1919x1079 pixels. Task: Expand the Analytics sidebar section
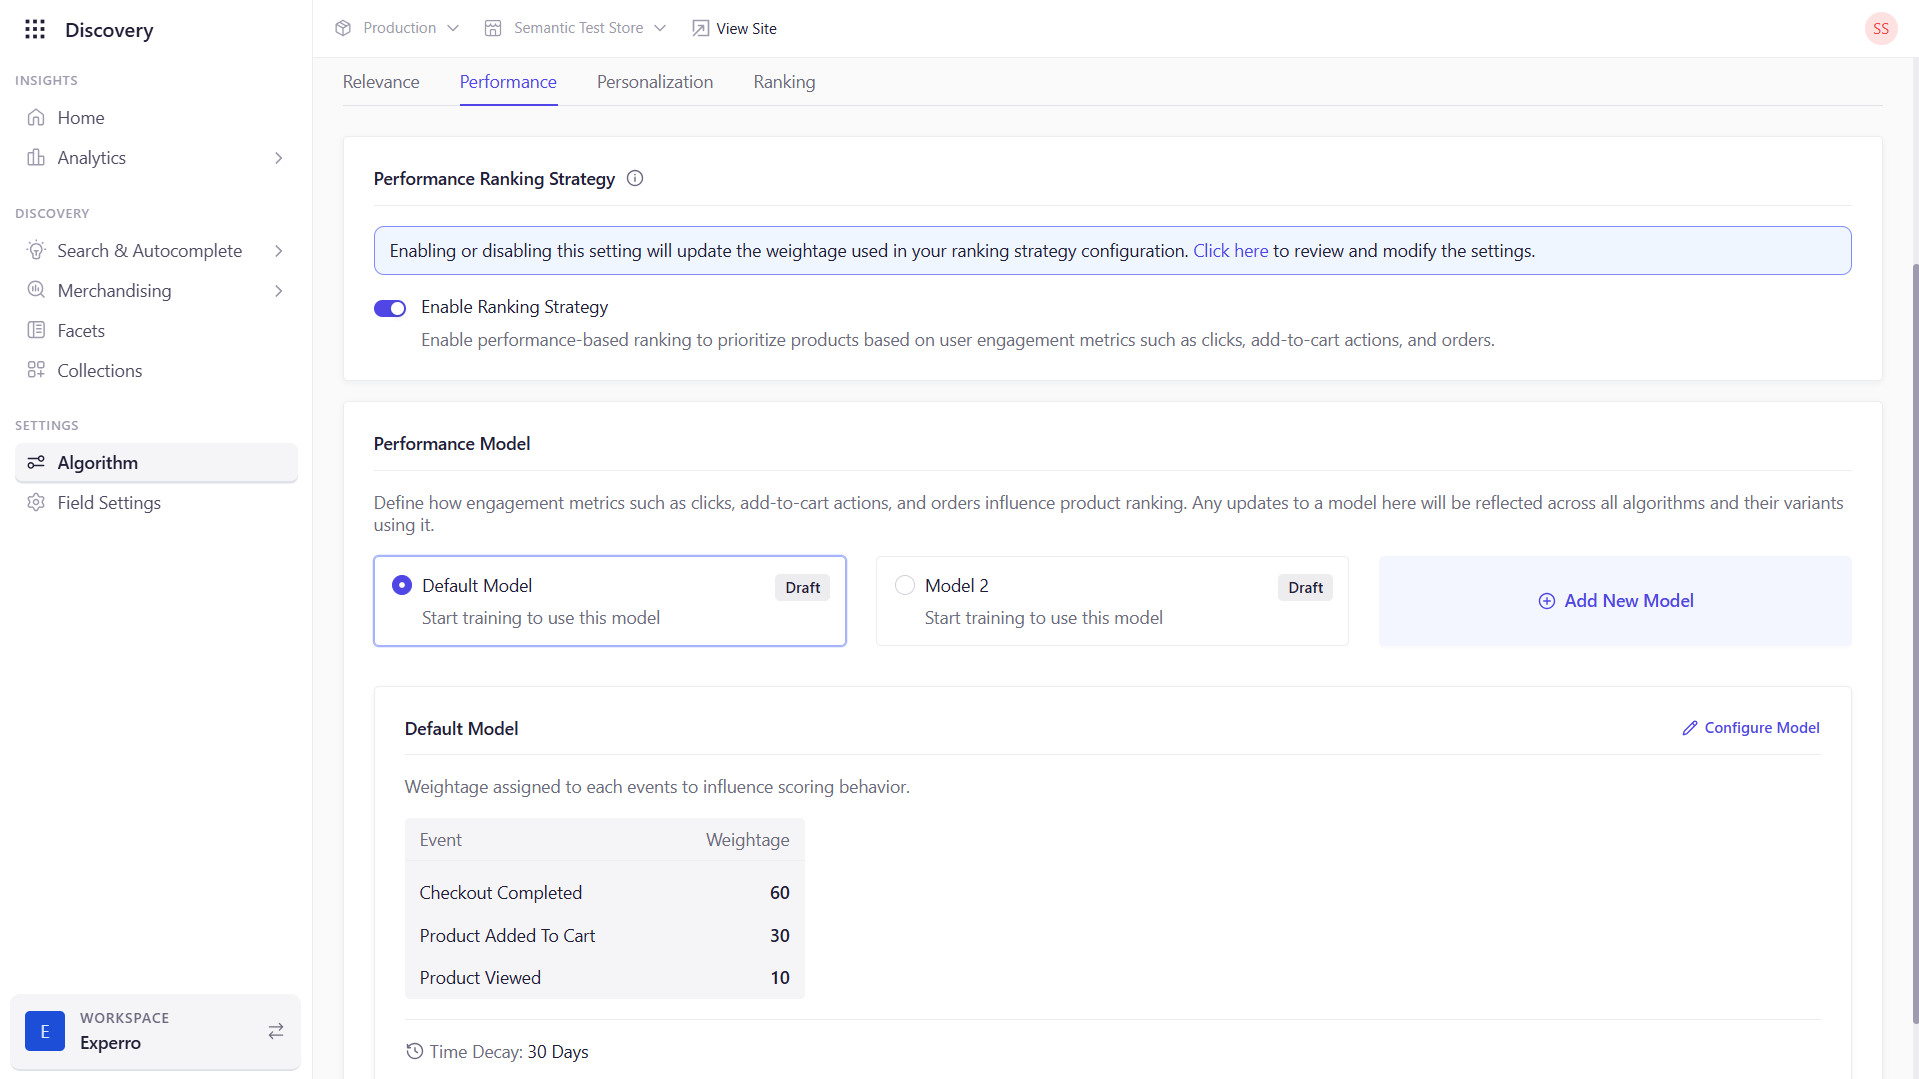point(278,158)
